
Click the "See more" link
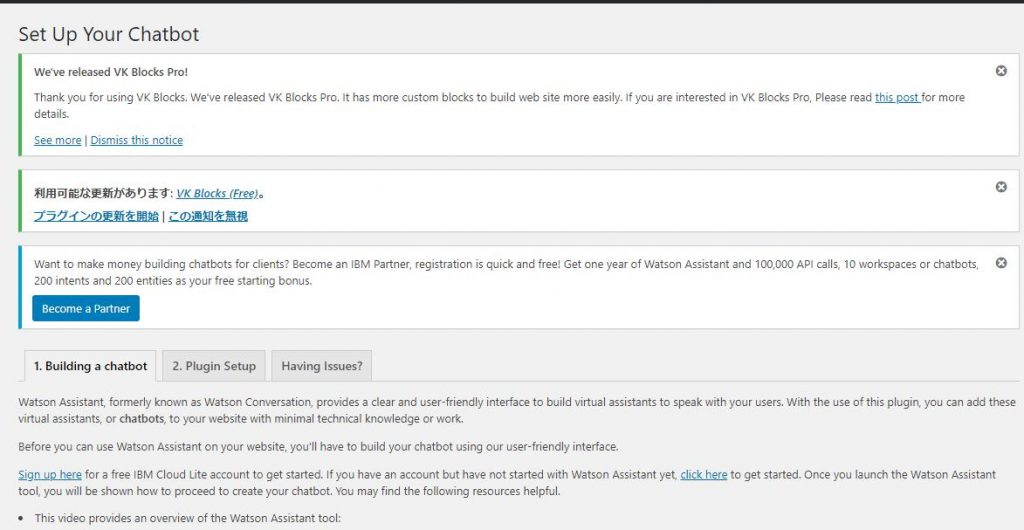tap(57, 140)
